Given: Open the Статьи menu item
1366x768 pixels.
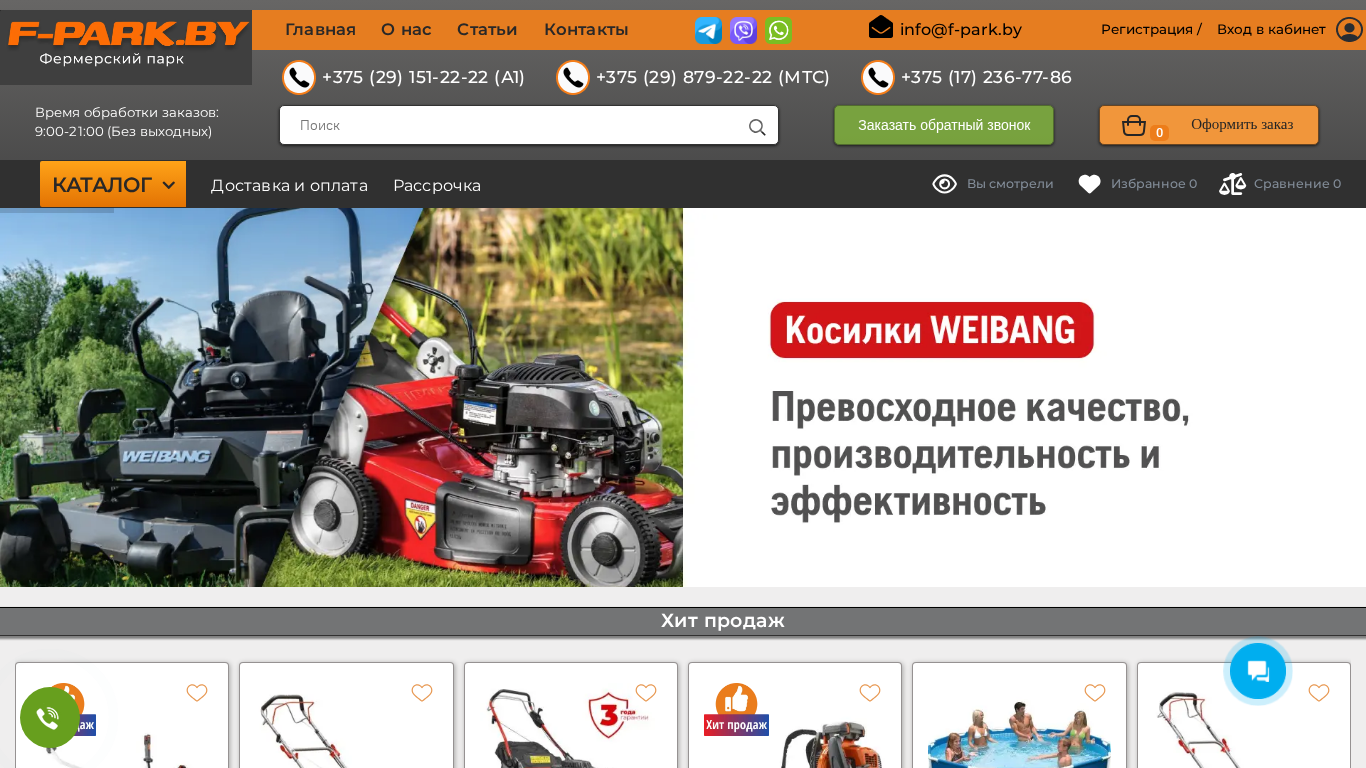Looking at the screenshot, I should [487, 30].
